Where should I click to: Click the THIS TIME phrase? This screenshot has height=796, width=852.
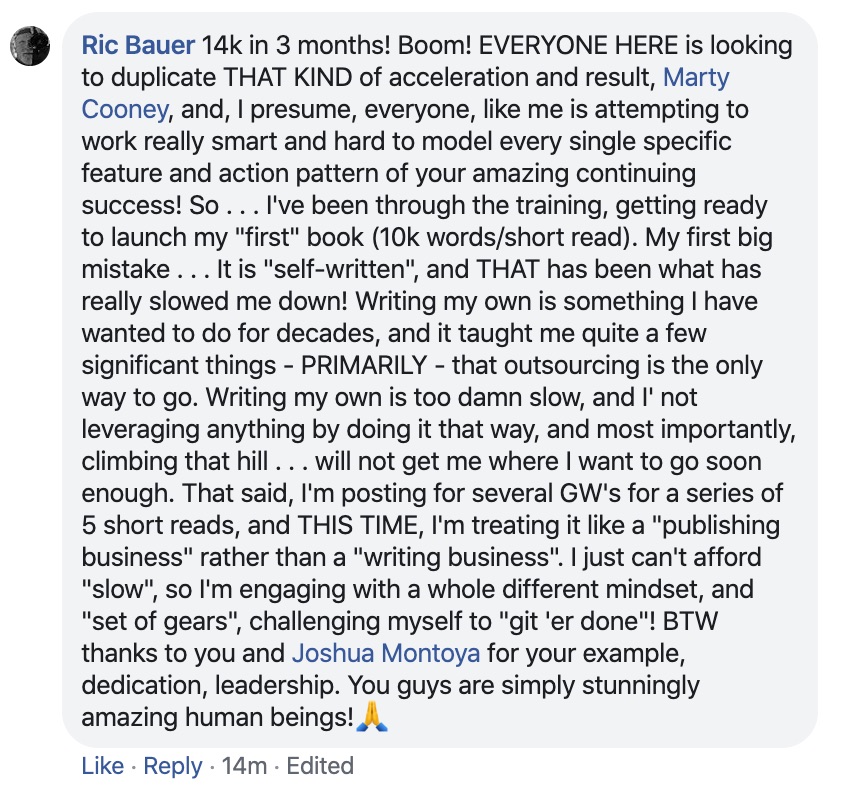(360, 525)
